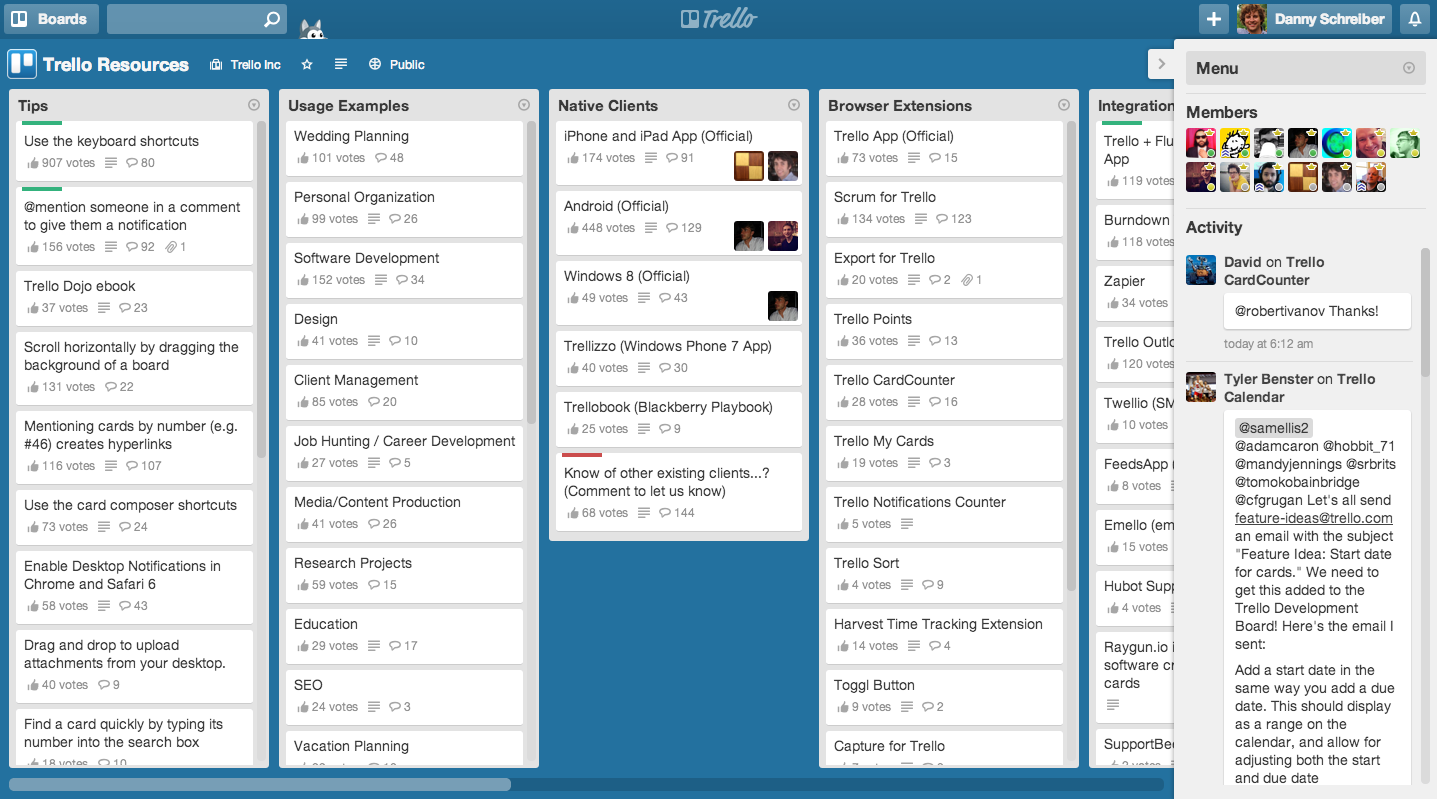The image size is (1437, 799).
Task: Click comment icon on Scrum for Trello
Action: tap(935, 219)
